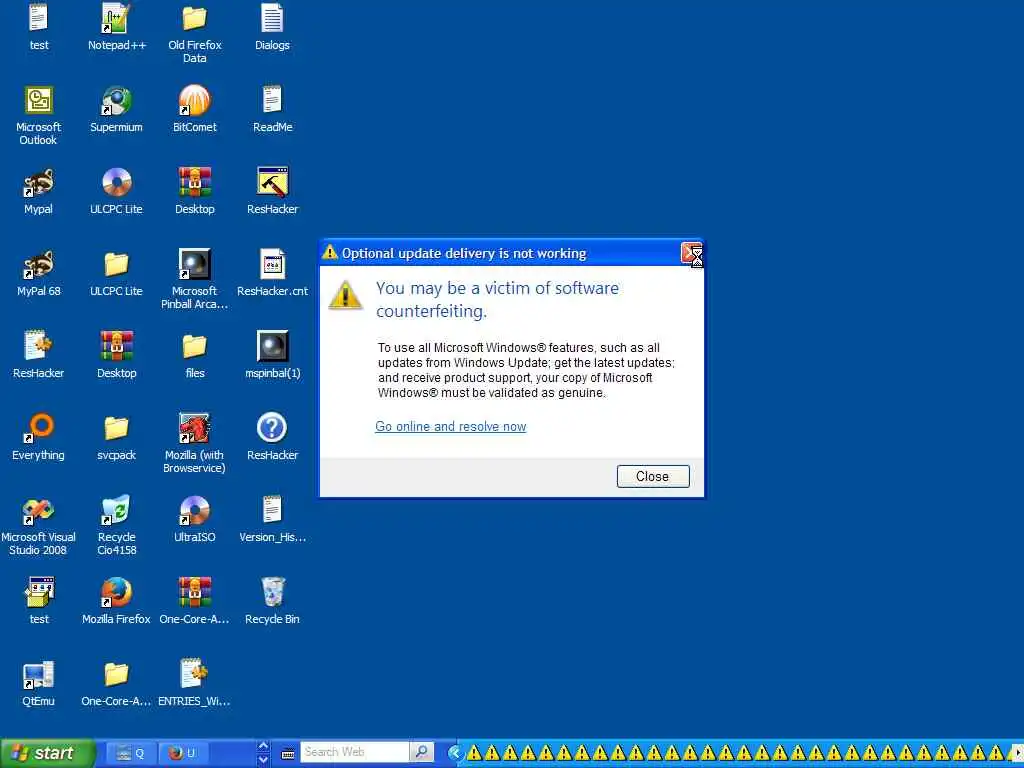Click the Close button in the dialog

click(x=652, y=476)
